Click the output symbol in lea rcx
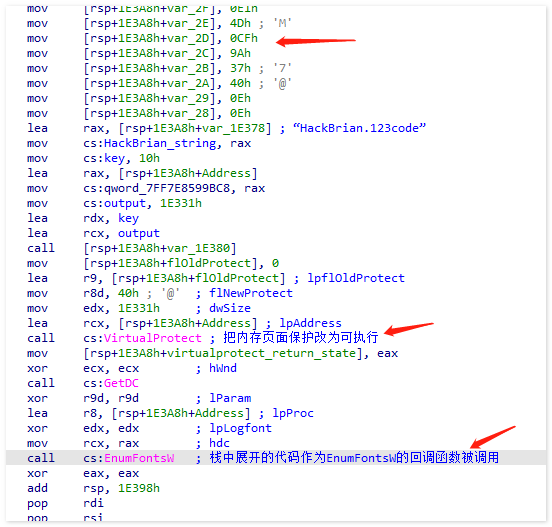 coord(138,233)
